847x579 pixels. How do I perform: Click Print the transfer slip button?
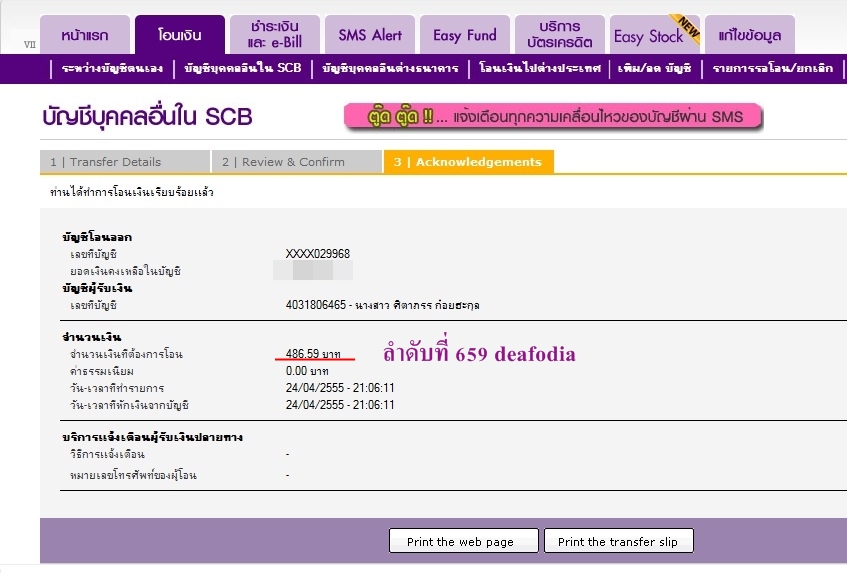619,541
